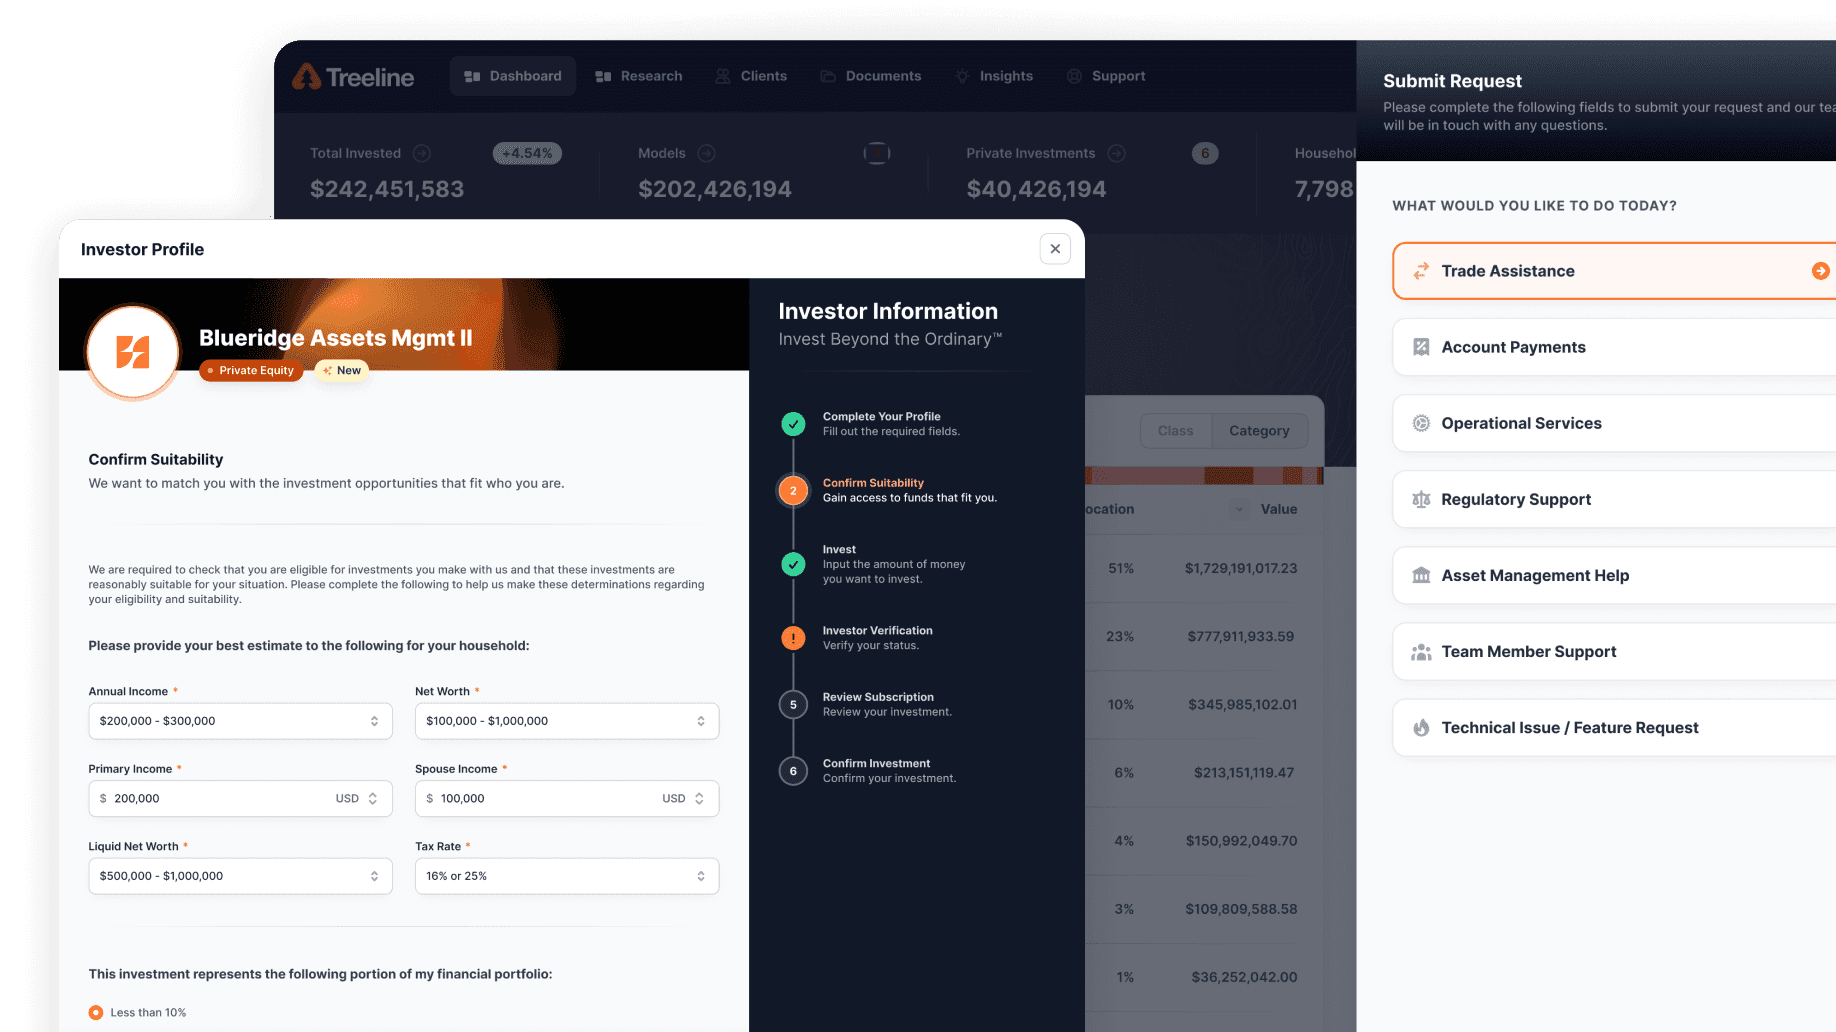Click the 51% allocation cell
1836x1032 pixels.
tap(1121, 568)
